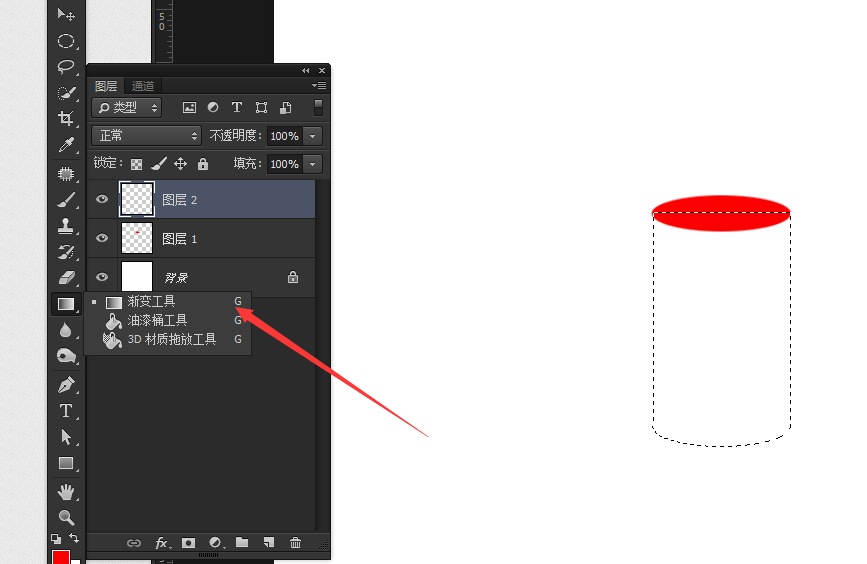Select the Move tool

pyautogui.click(x=66, y=14)
